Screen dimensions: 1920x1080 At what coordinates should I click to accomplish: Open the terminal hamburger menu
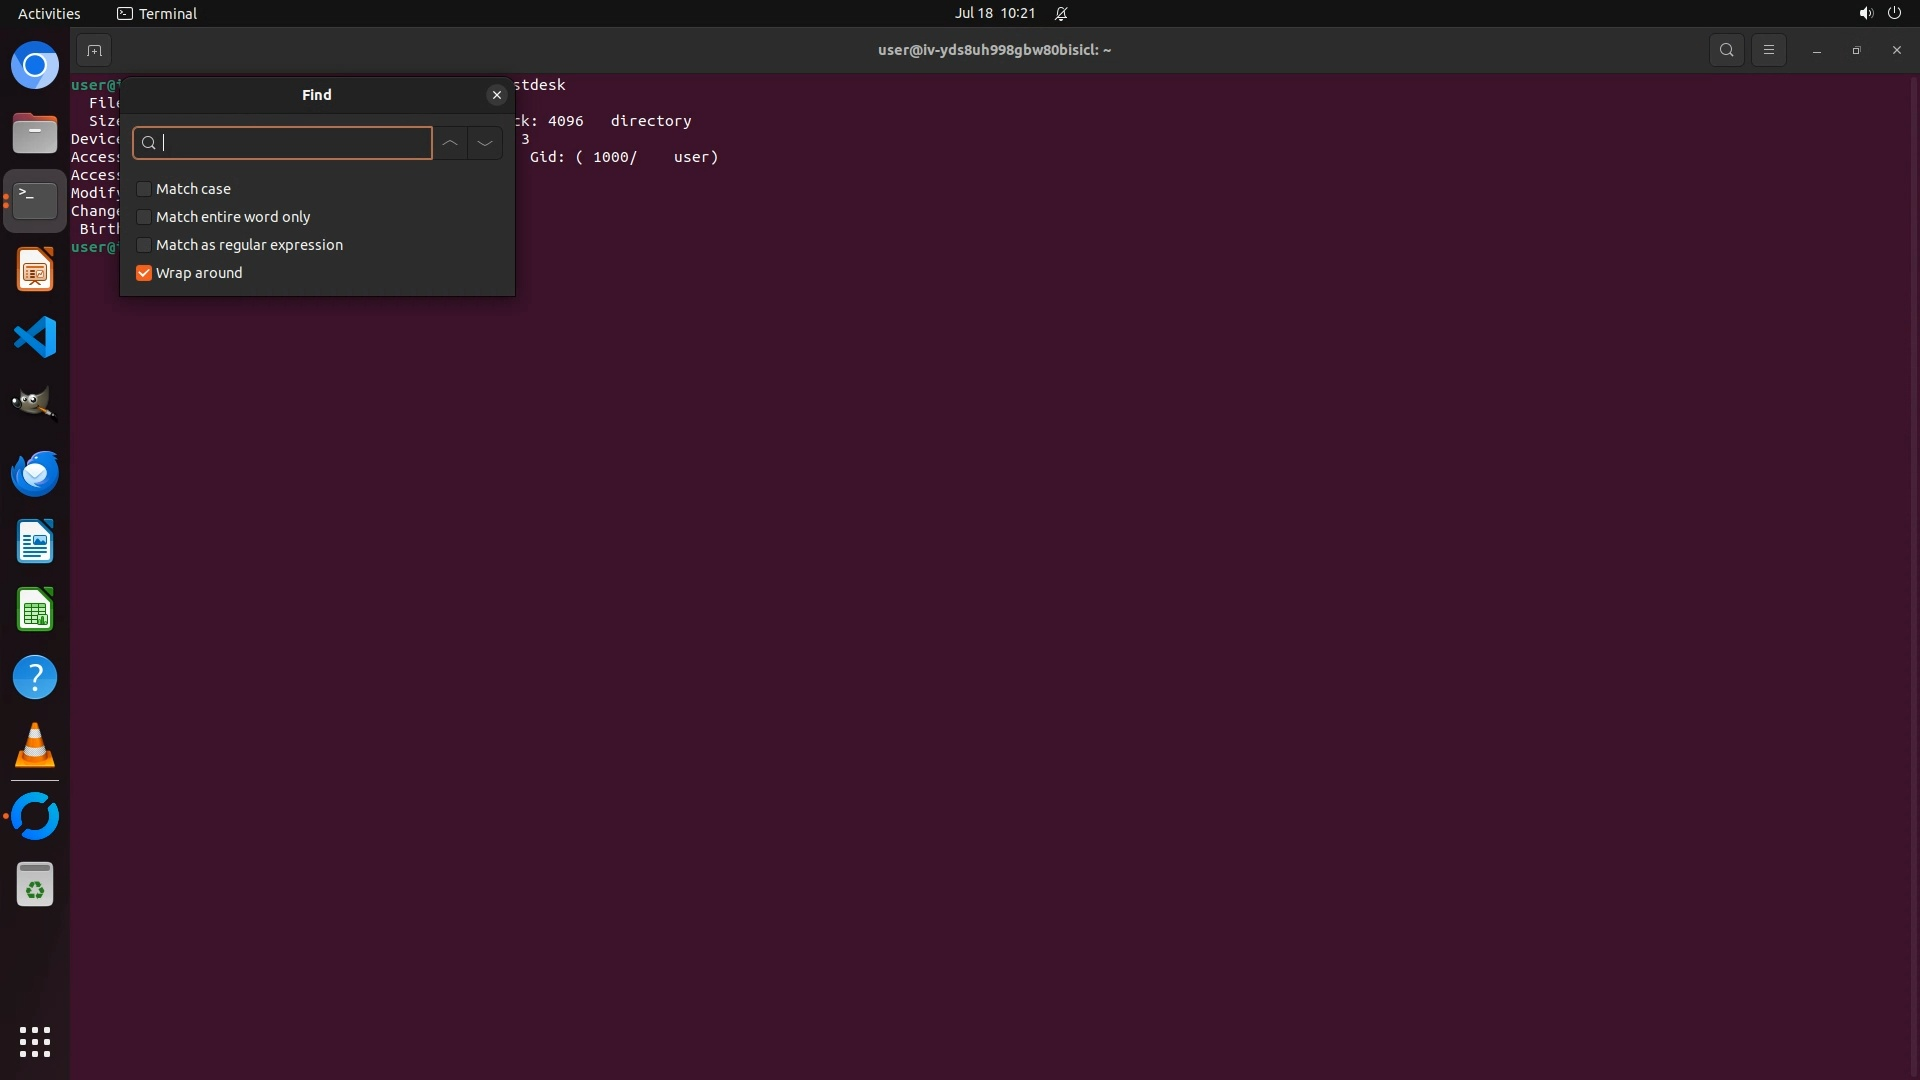coord(1768,50)
